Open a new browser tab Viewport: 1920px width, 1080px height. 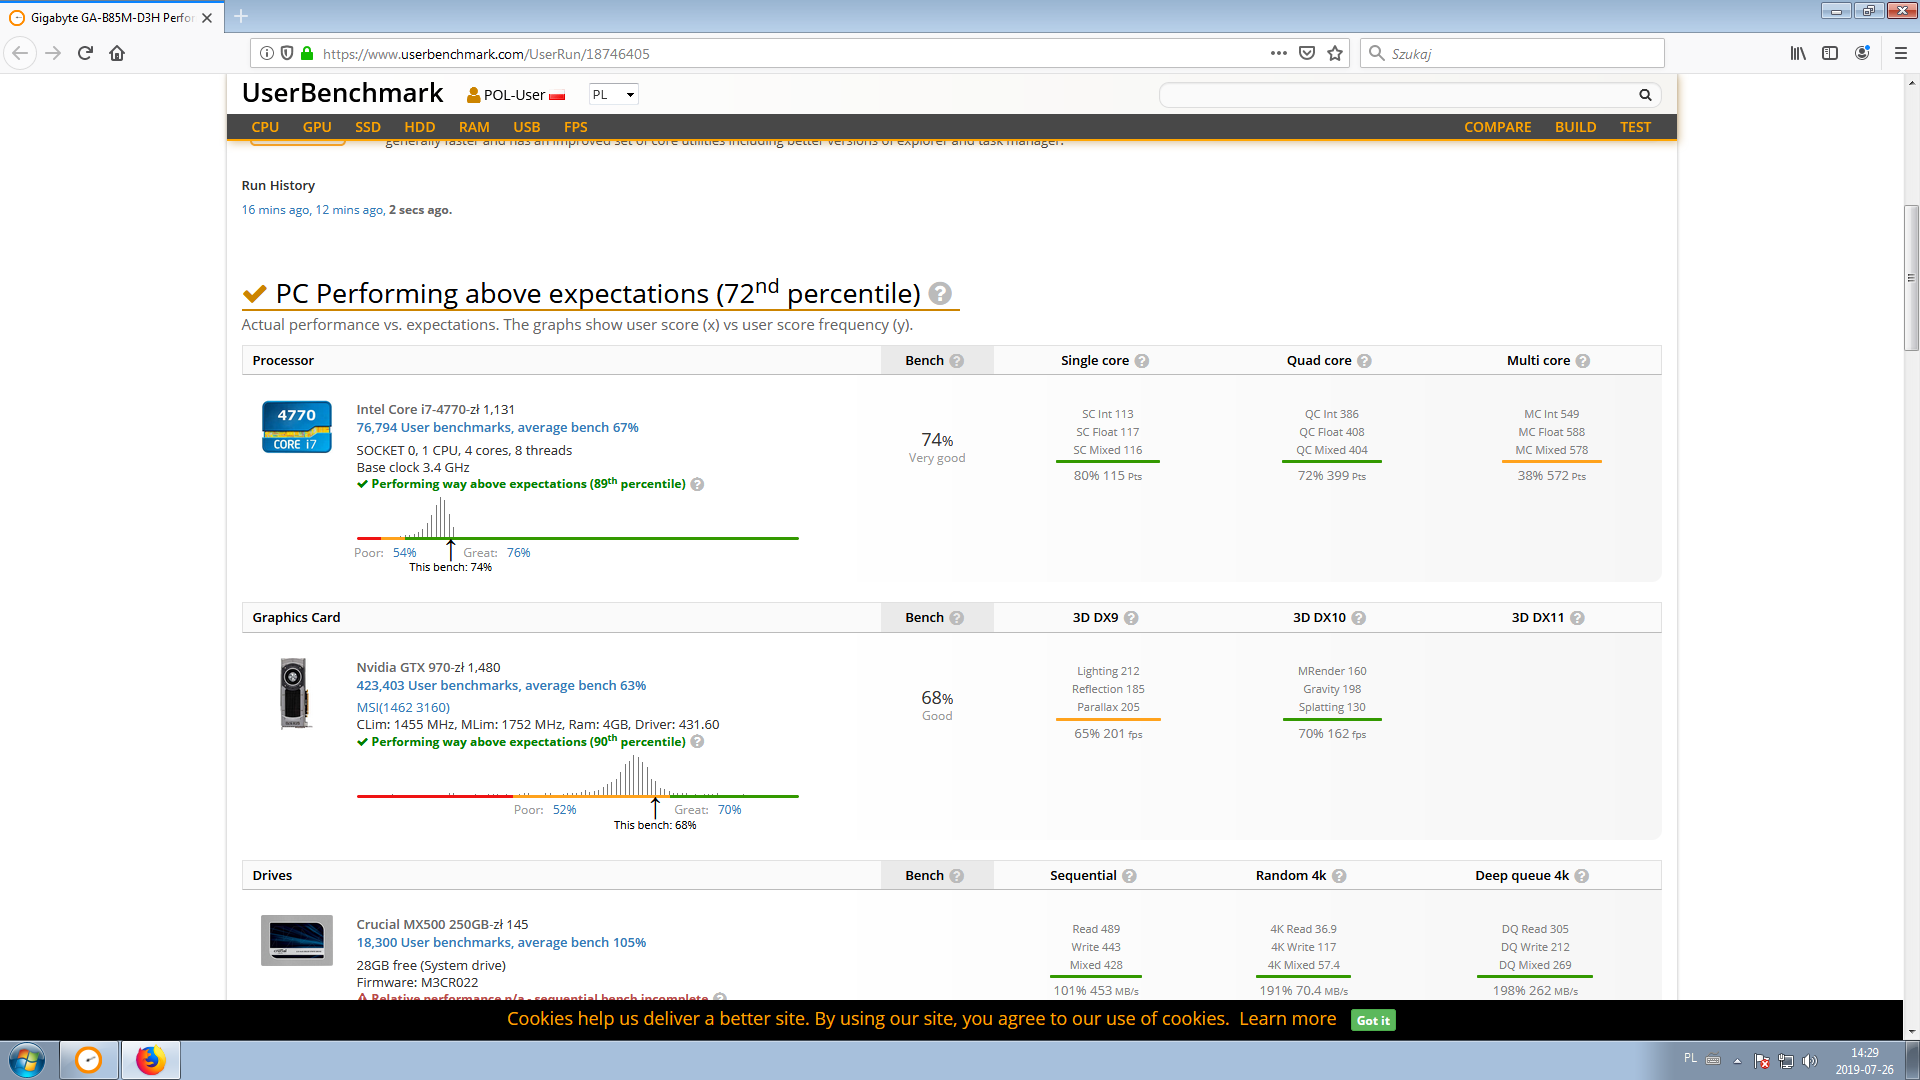(x=241, y=16)
